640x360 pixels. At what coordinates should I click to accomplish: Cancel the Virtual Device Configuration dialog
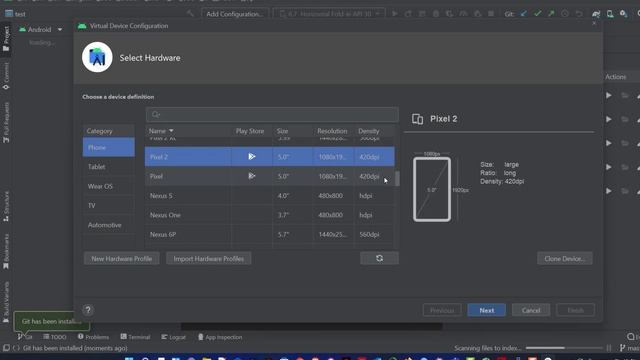tap(531, 310)
